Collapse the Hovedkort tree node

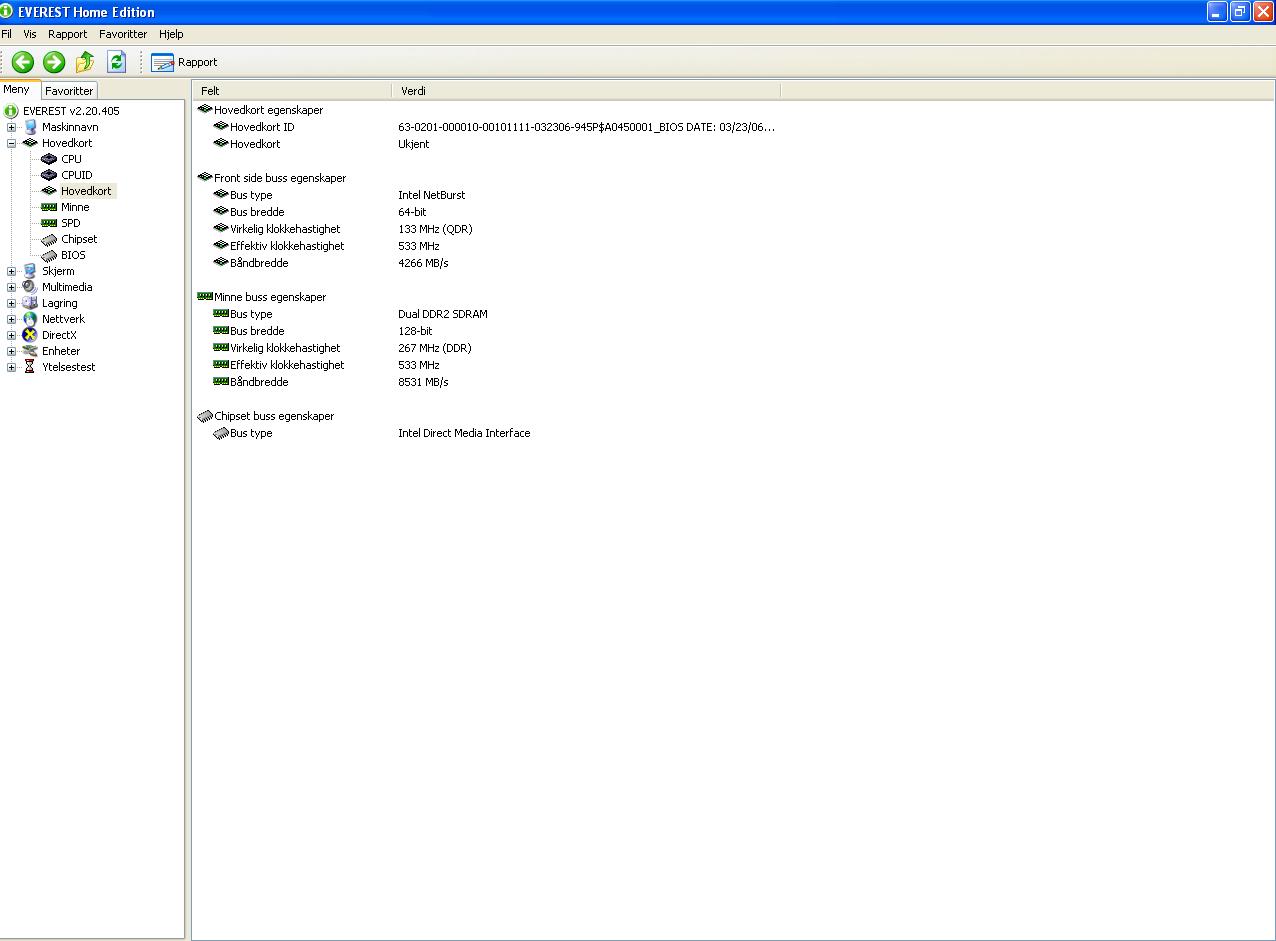coord(11,143)
